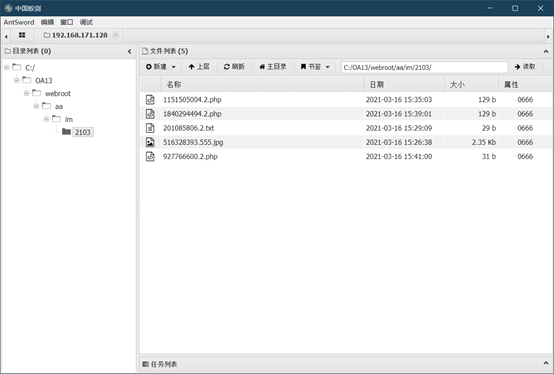Viewport: 554px width, 374px height.
Task: Click the date 2021-03-16 15:41:00
Action: coord(399,156)
